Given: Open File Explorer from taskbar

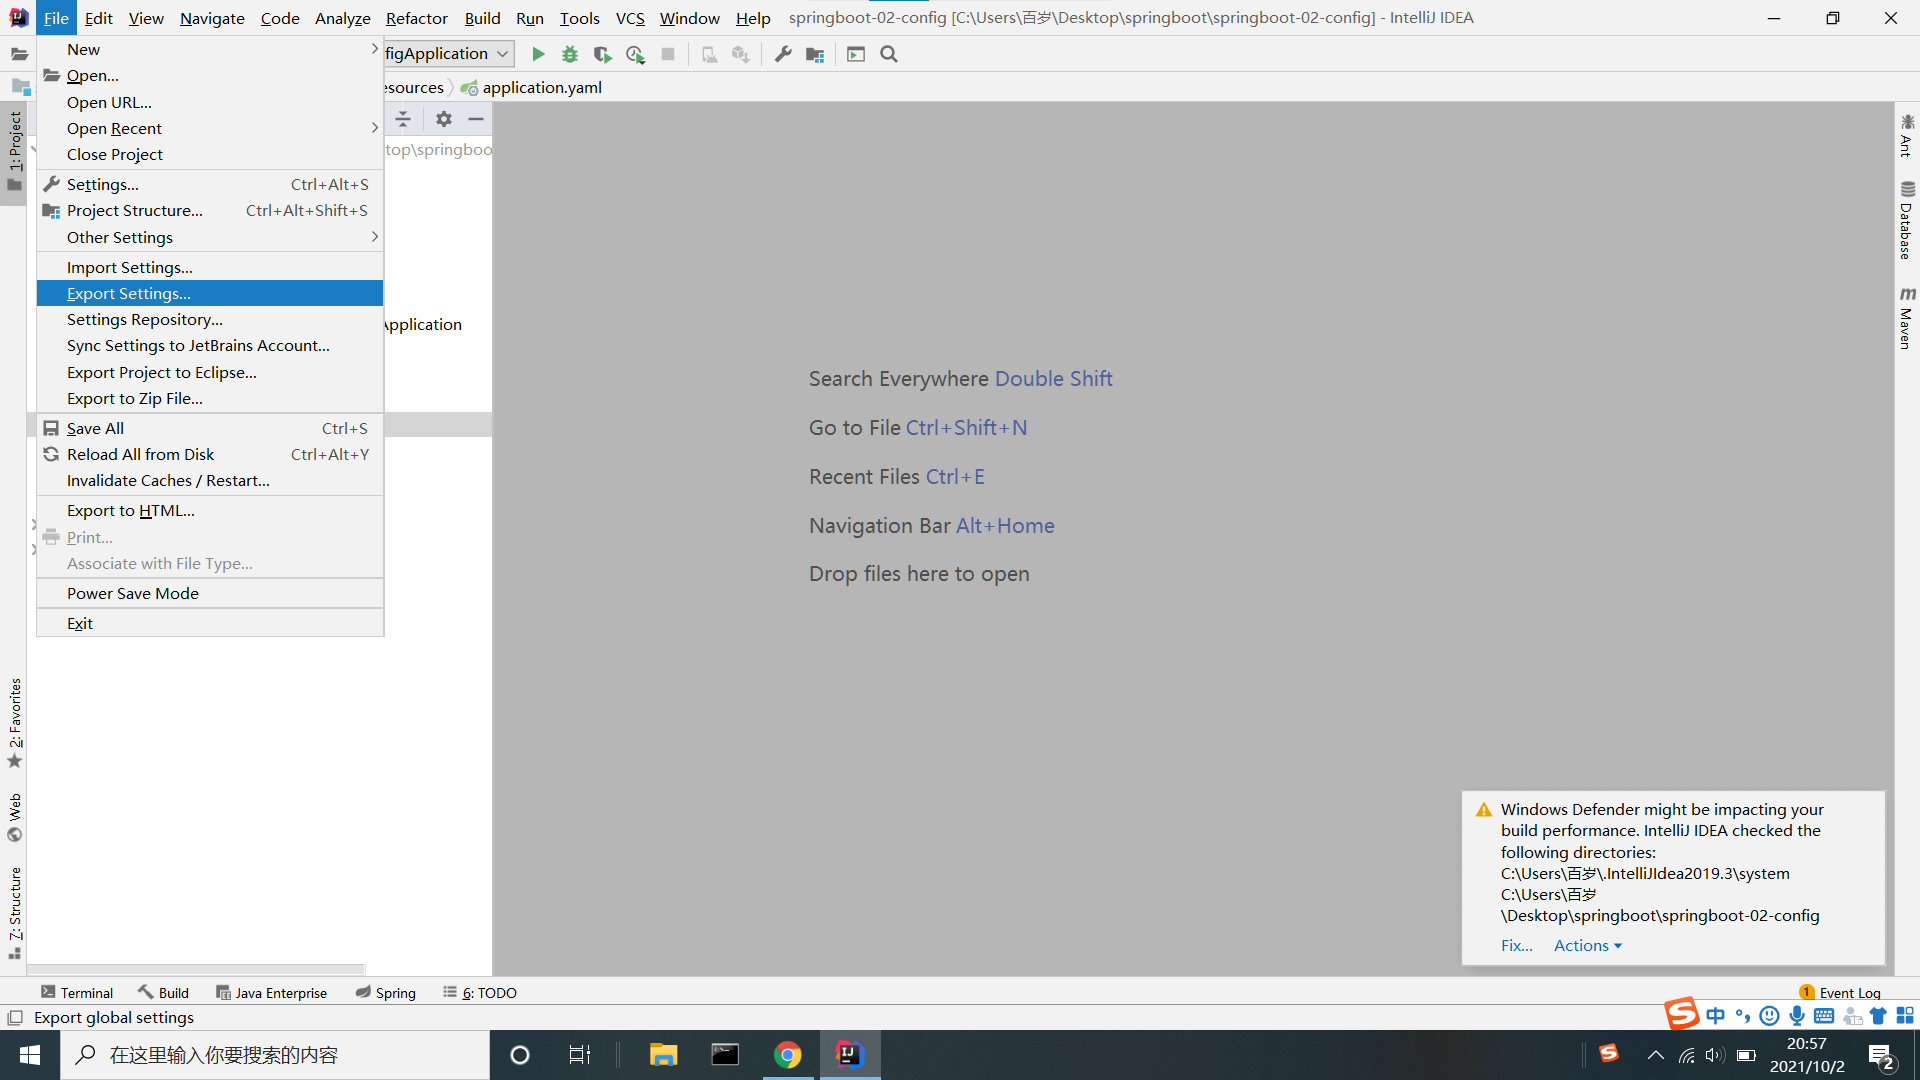Looking at the screenshot, I should pyautogui.click(x=663, y=1055).
